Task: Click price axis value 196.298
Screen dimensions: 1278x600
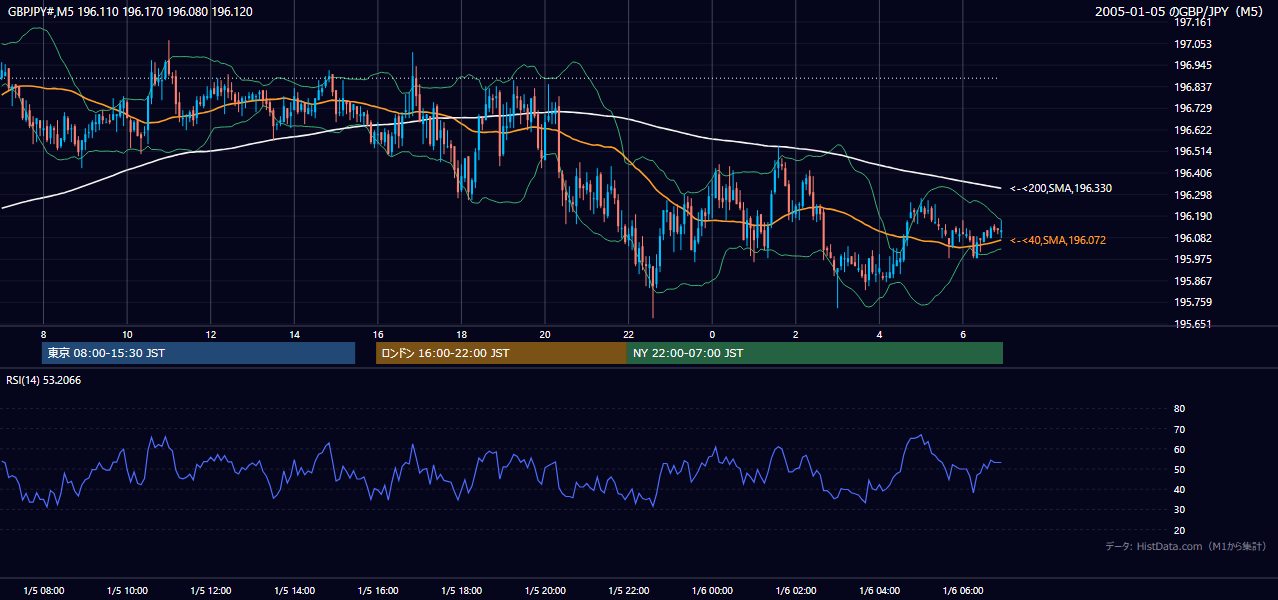Action: pyautogui.click(x=1192, y=195)
